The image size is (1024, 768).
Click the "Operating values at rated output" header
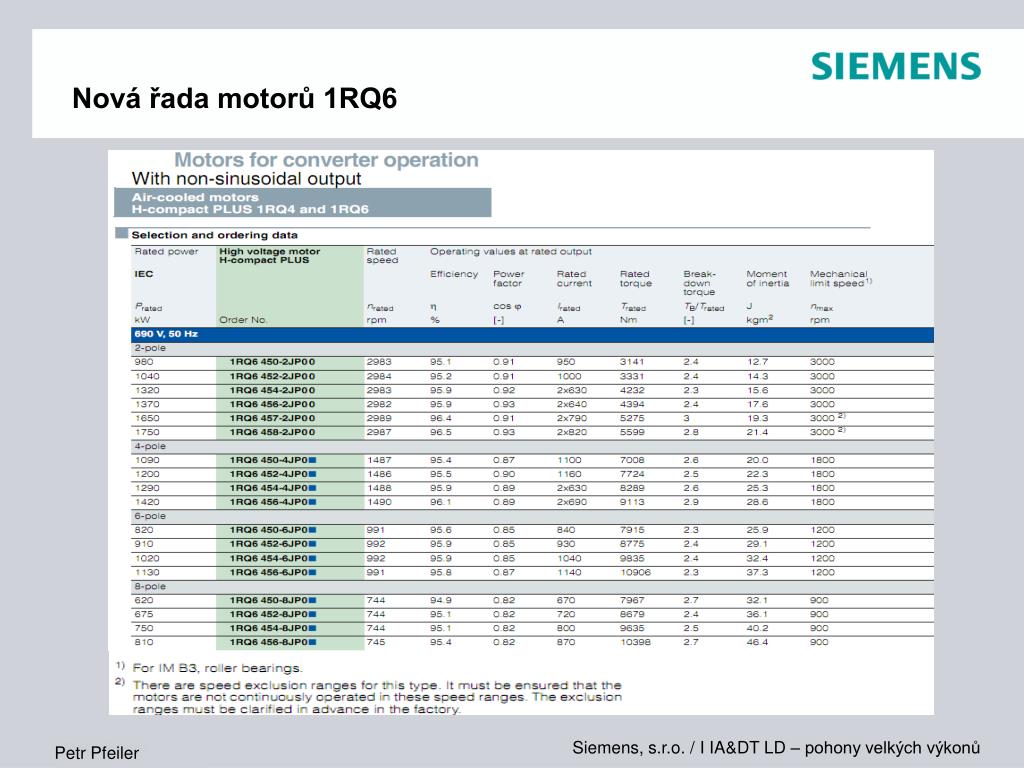511,251
